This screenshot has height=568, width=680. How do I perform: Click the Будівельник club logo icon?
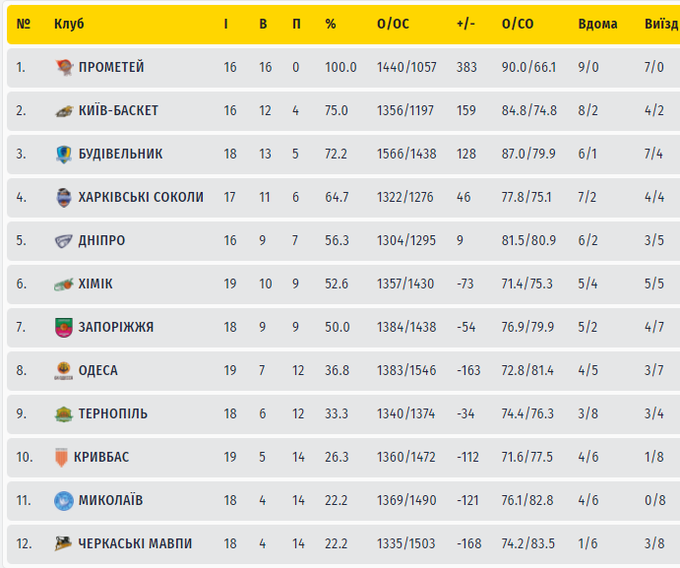[64, 154]
